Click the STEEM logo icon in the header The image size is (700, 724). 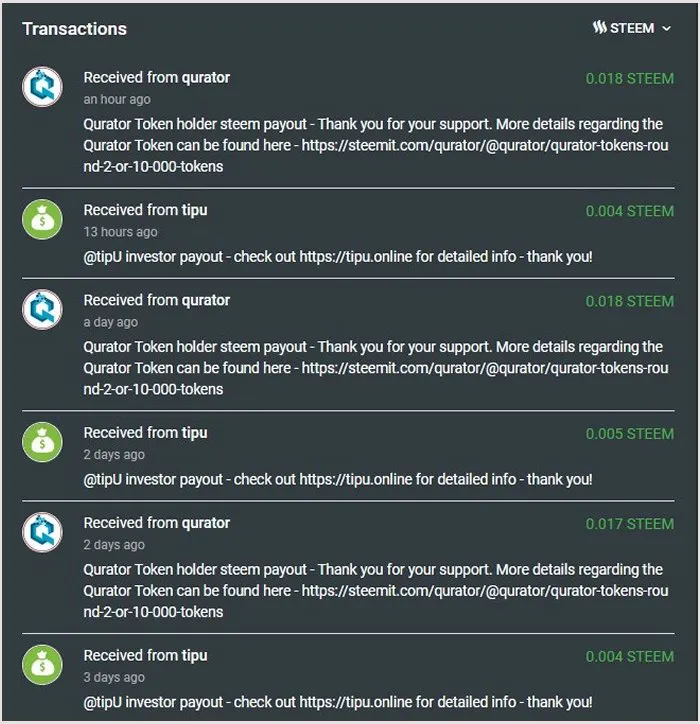(x=599, y=28)
